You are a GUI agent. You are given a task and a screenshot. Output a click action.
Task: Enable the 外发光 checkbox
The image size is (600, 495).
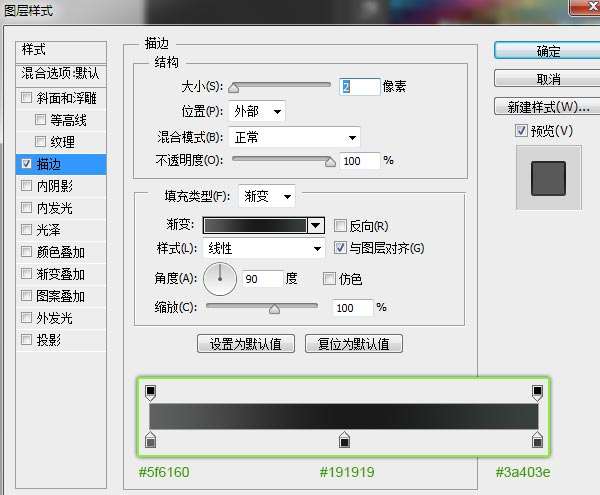click(x=26, y=318)
